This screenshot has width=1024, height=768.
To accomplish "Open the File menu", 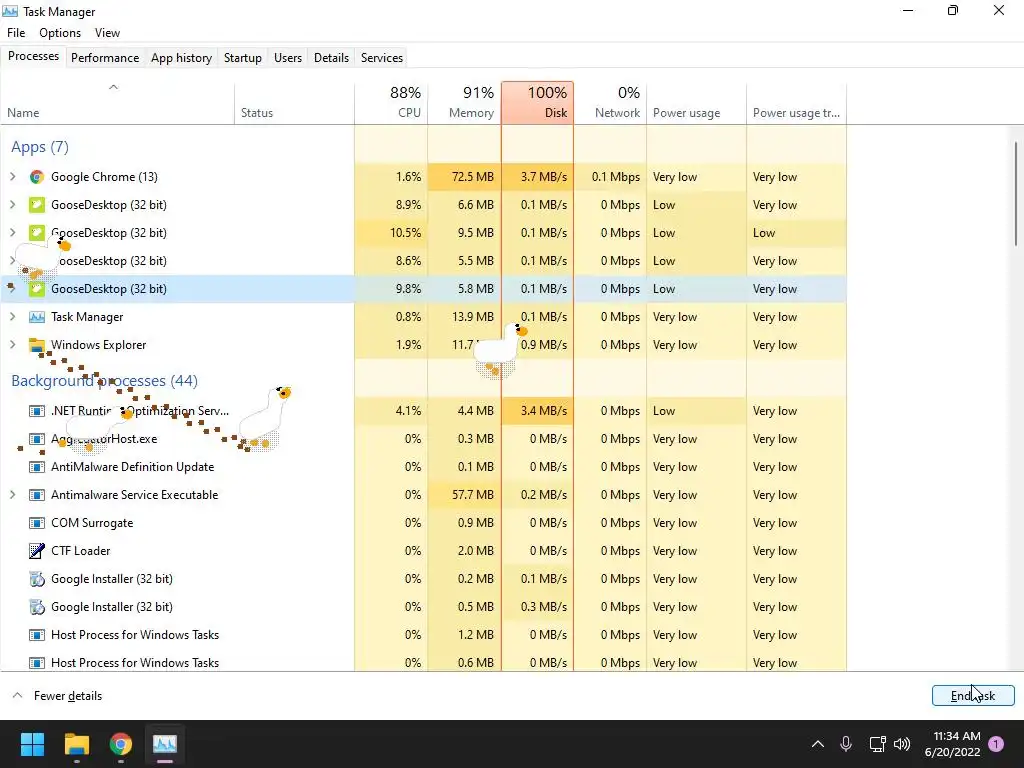I will coord(16,33).
